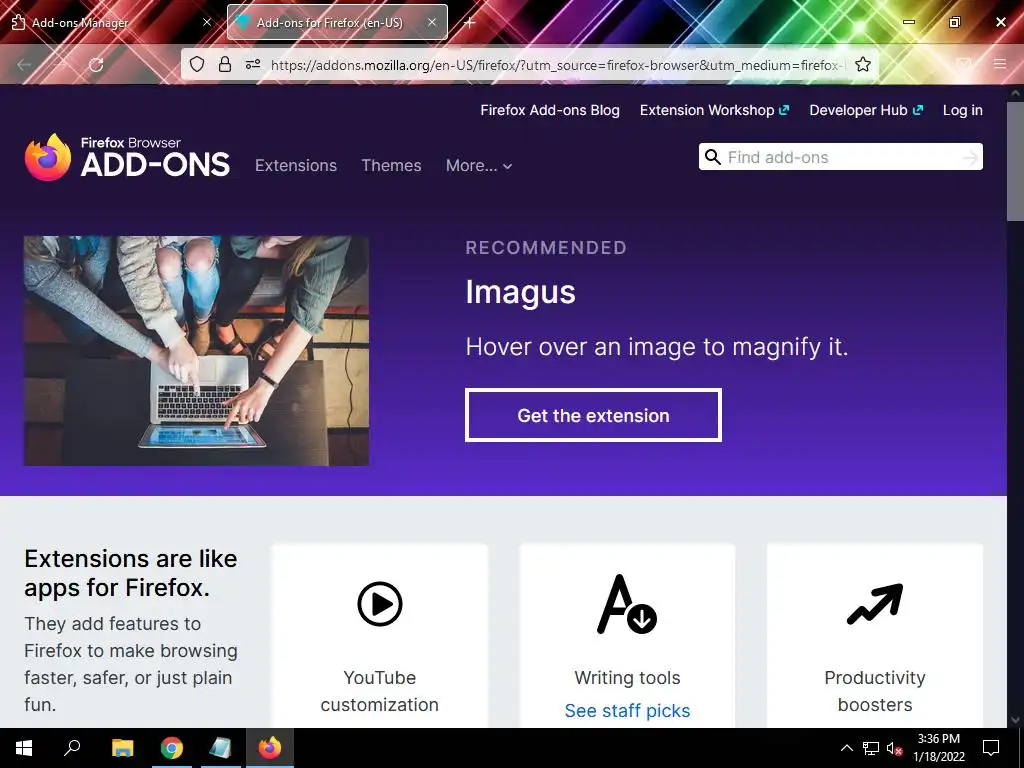1024x768 pixels.
Task: Bookmark this page with the star icon
Action: pyautogui.click(x=863, y=64)
